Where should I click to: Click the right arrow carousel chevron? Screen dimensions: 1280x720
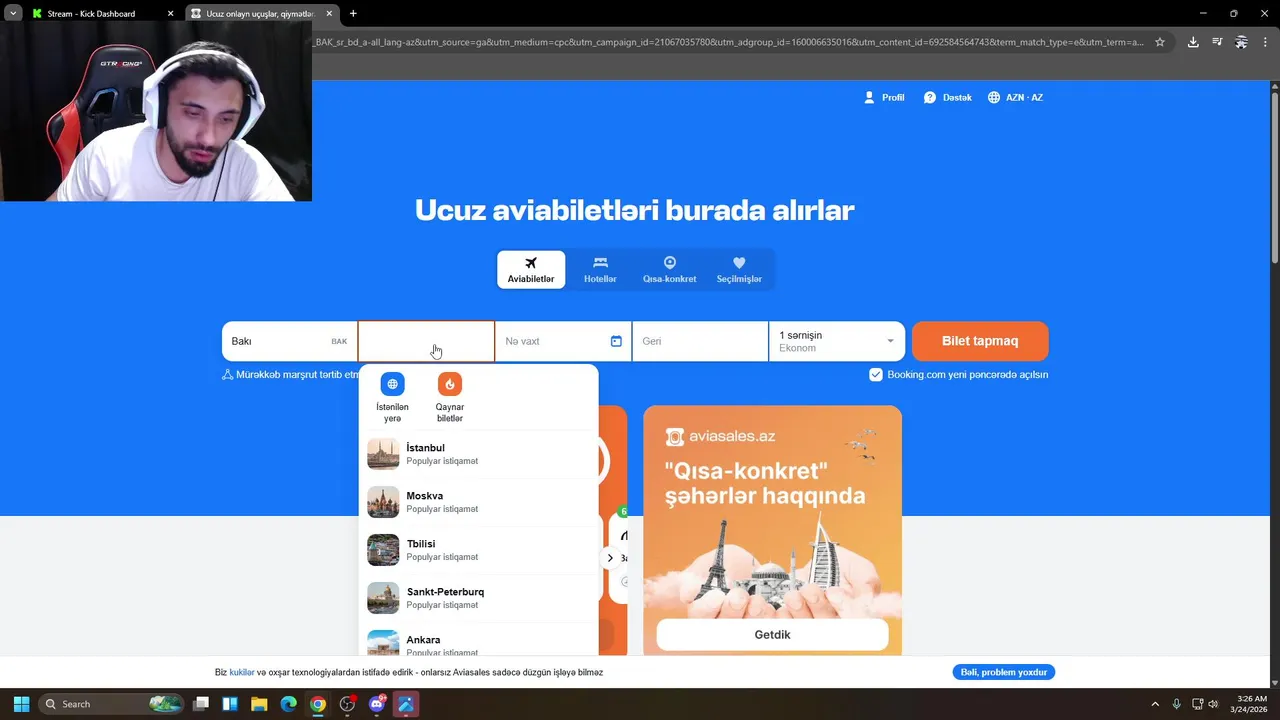[610, 558]
